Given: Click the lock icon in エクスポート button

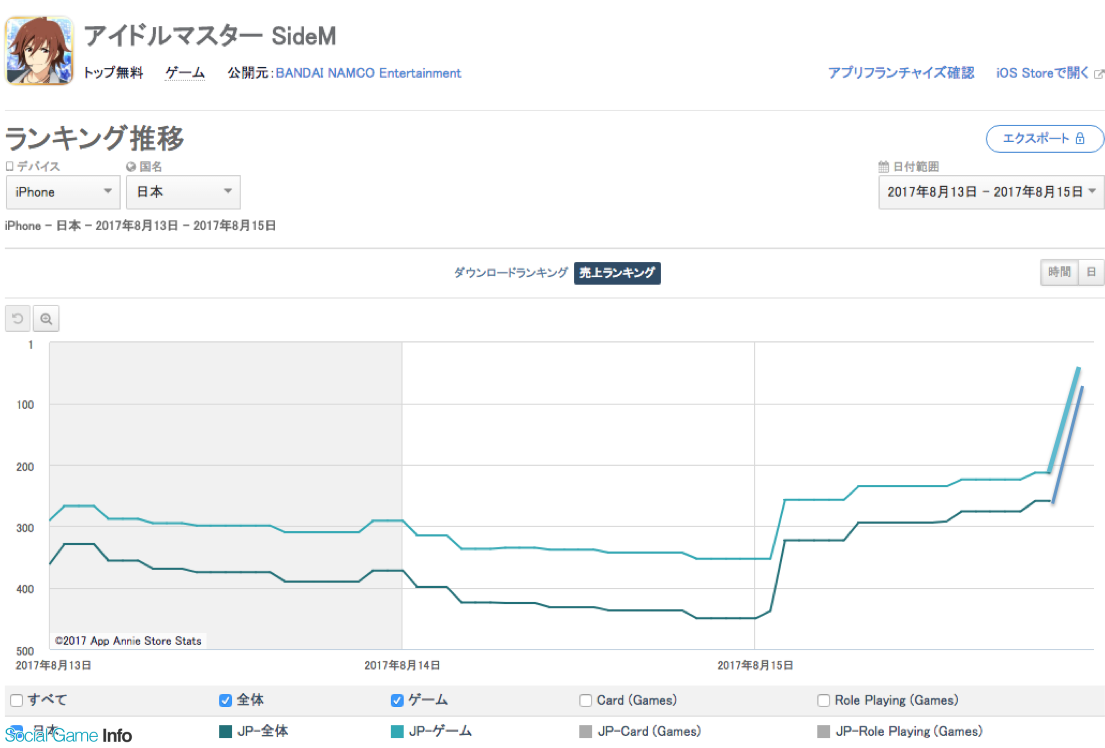Looking at the screenshot, I should [x=1080, y=138].
